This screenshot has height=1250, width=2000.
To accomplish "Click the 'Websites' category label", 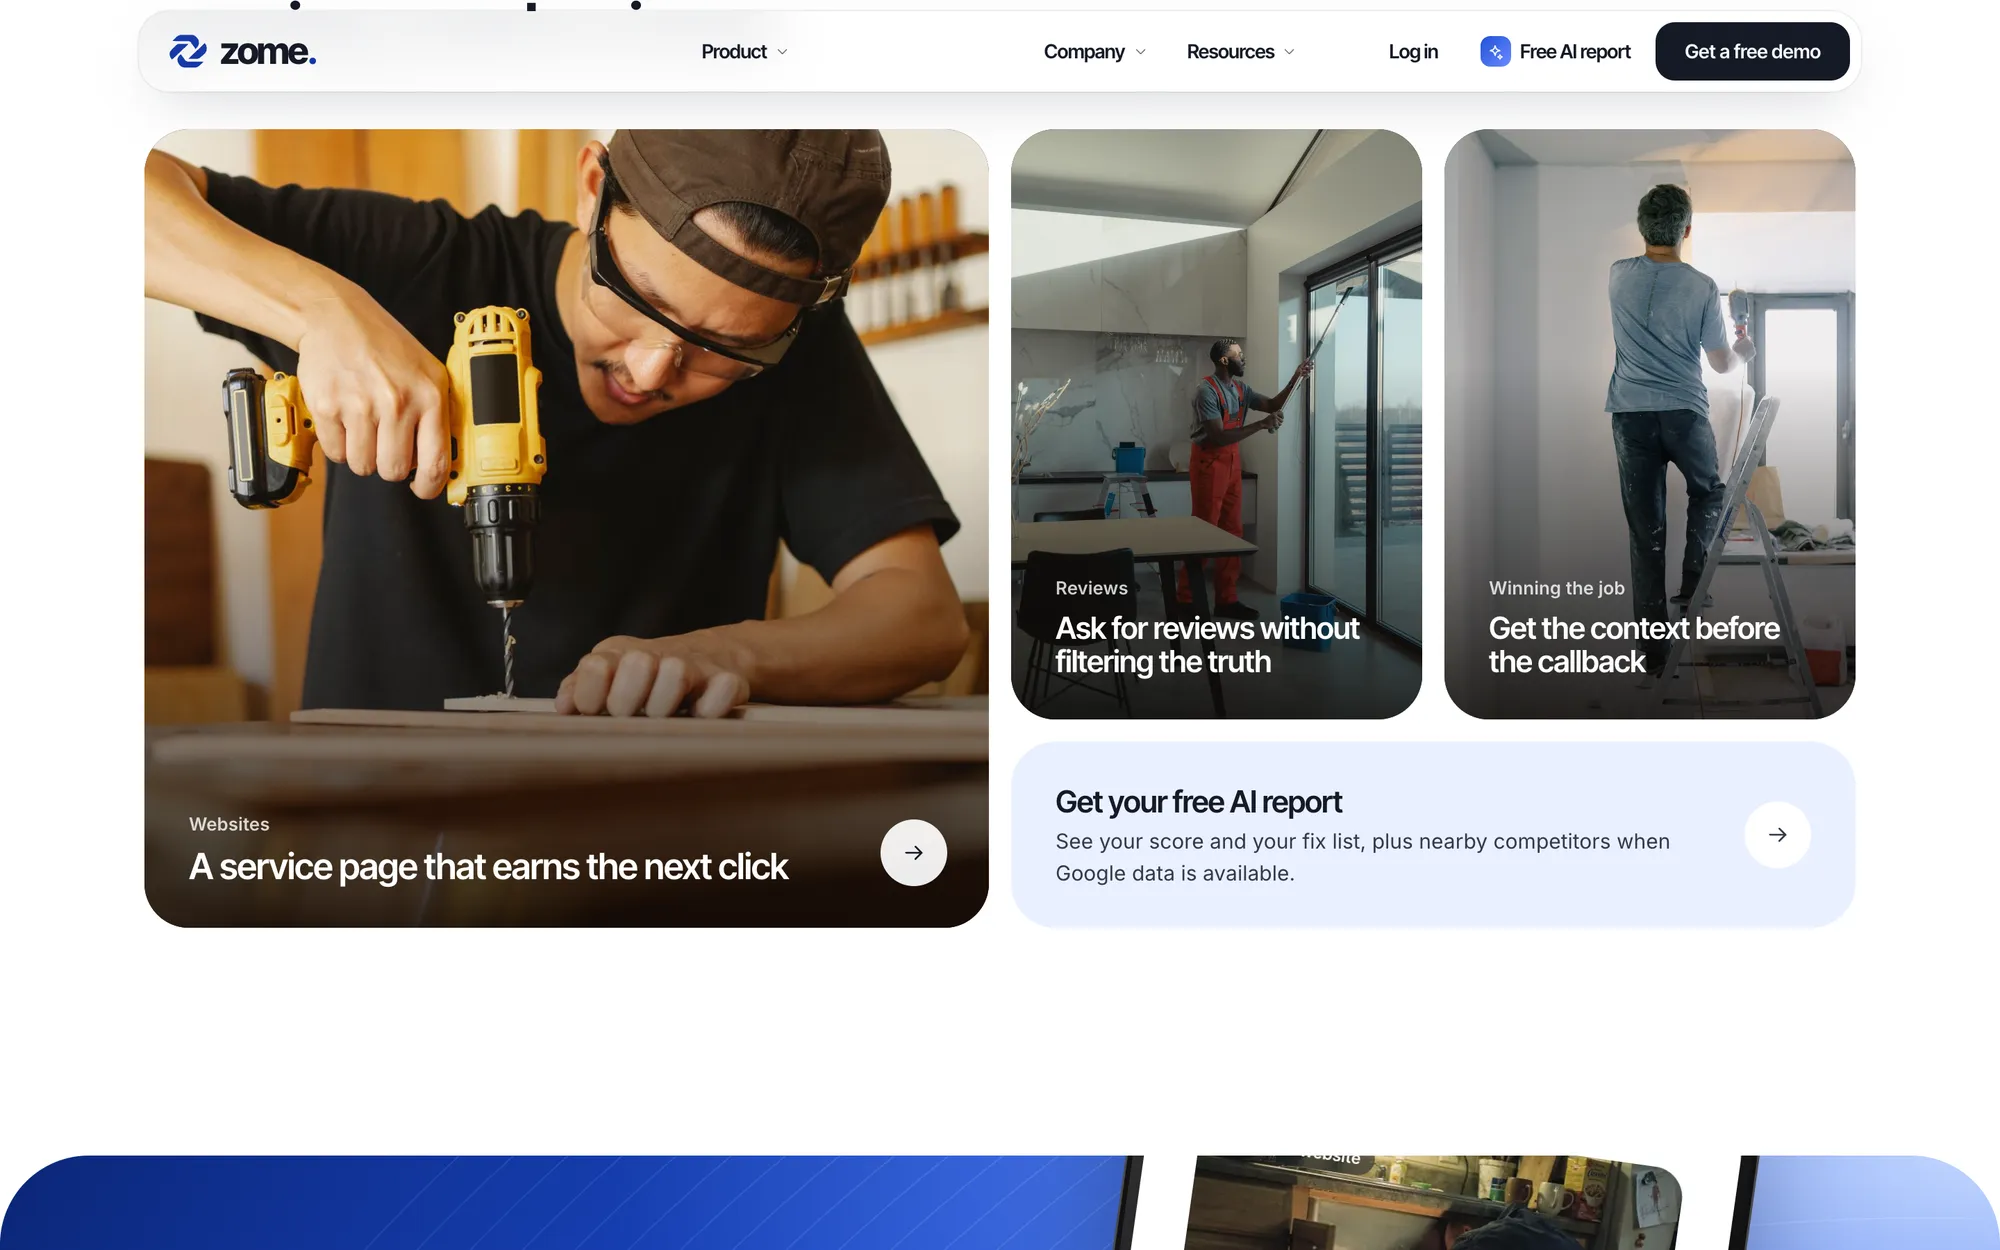I will (x=229, y=824).
